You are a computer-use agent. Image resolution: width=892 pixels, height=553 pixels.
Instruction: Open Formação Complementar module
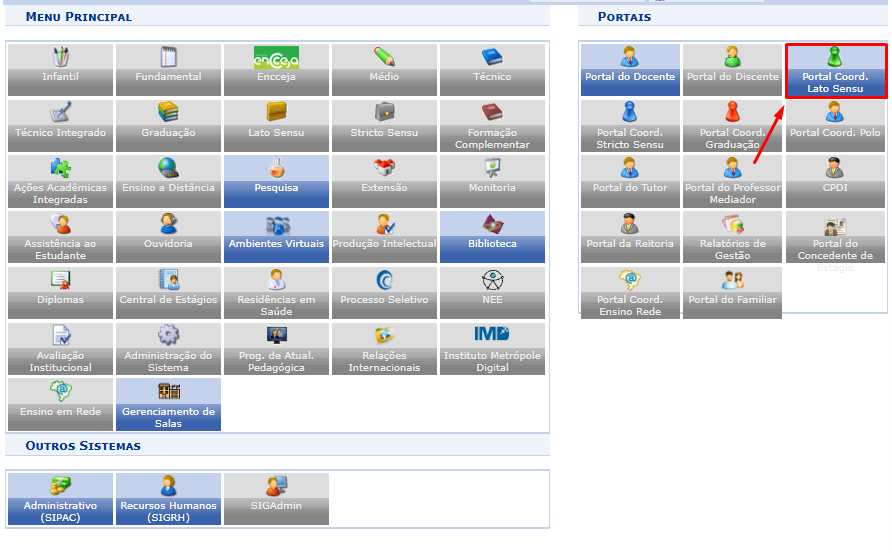tap(493, 125)
